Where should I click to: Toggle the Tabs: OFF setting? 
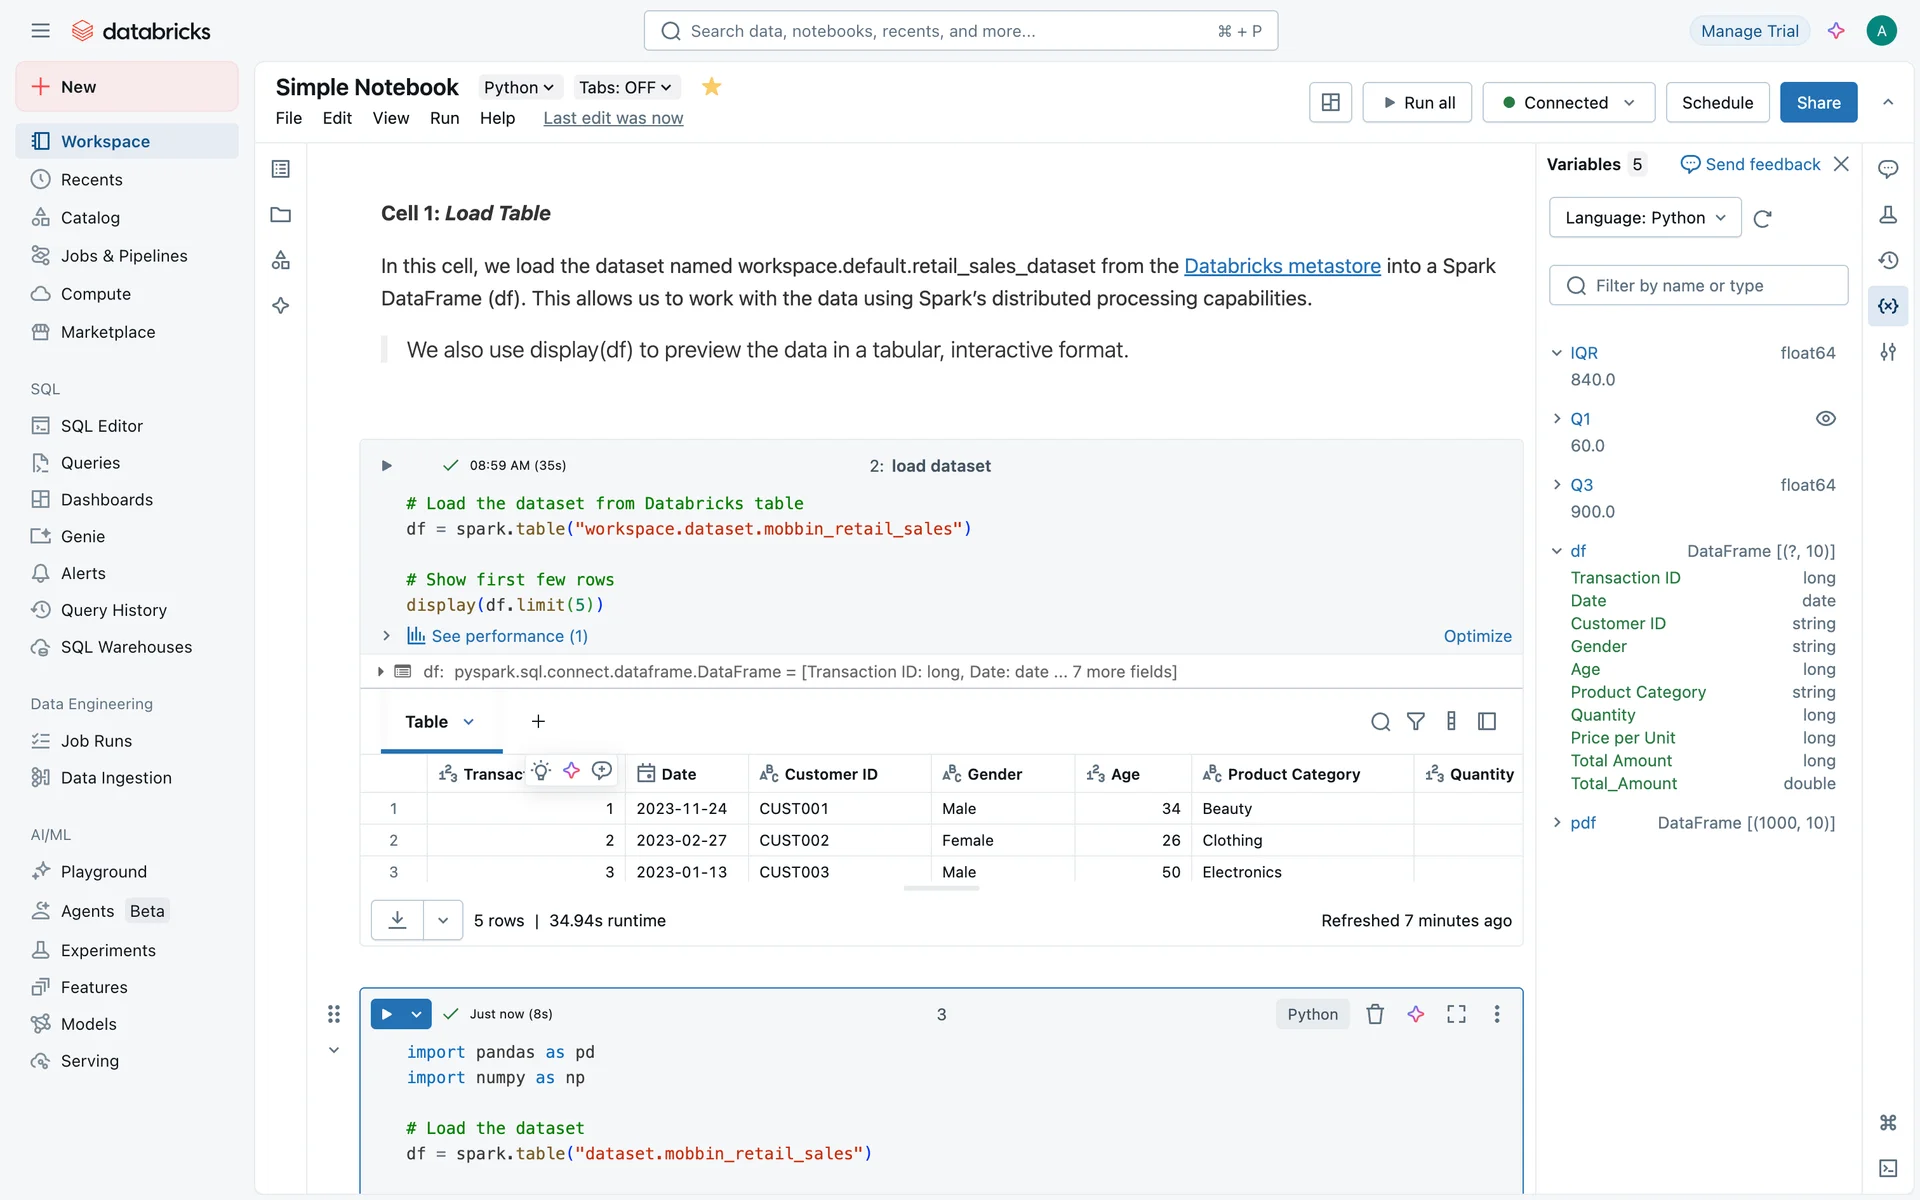(x=625, y=87)
